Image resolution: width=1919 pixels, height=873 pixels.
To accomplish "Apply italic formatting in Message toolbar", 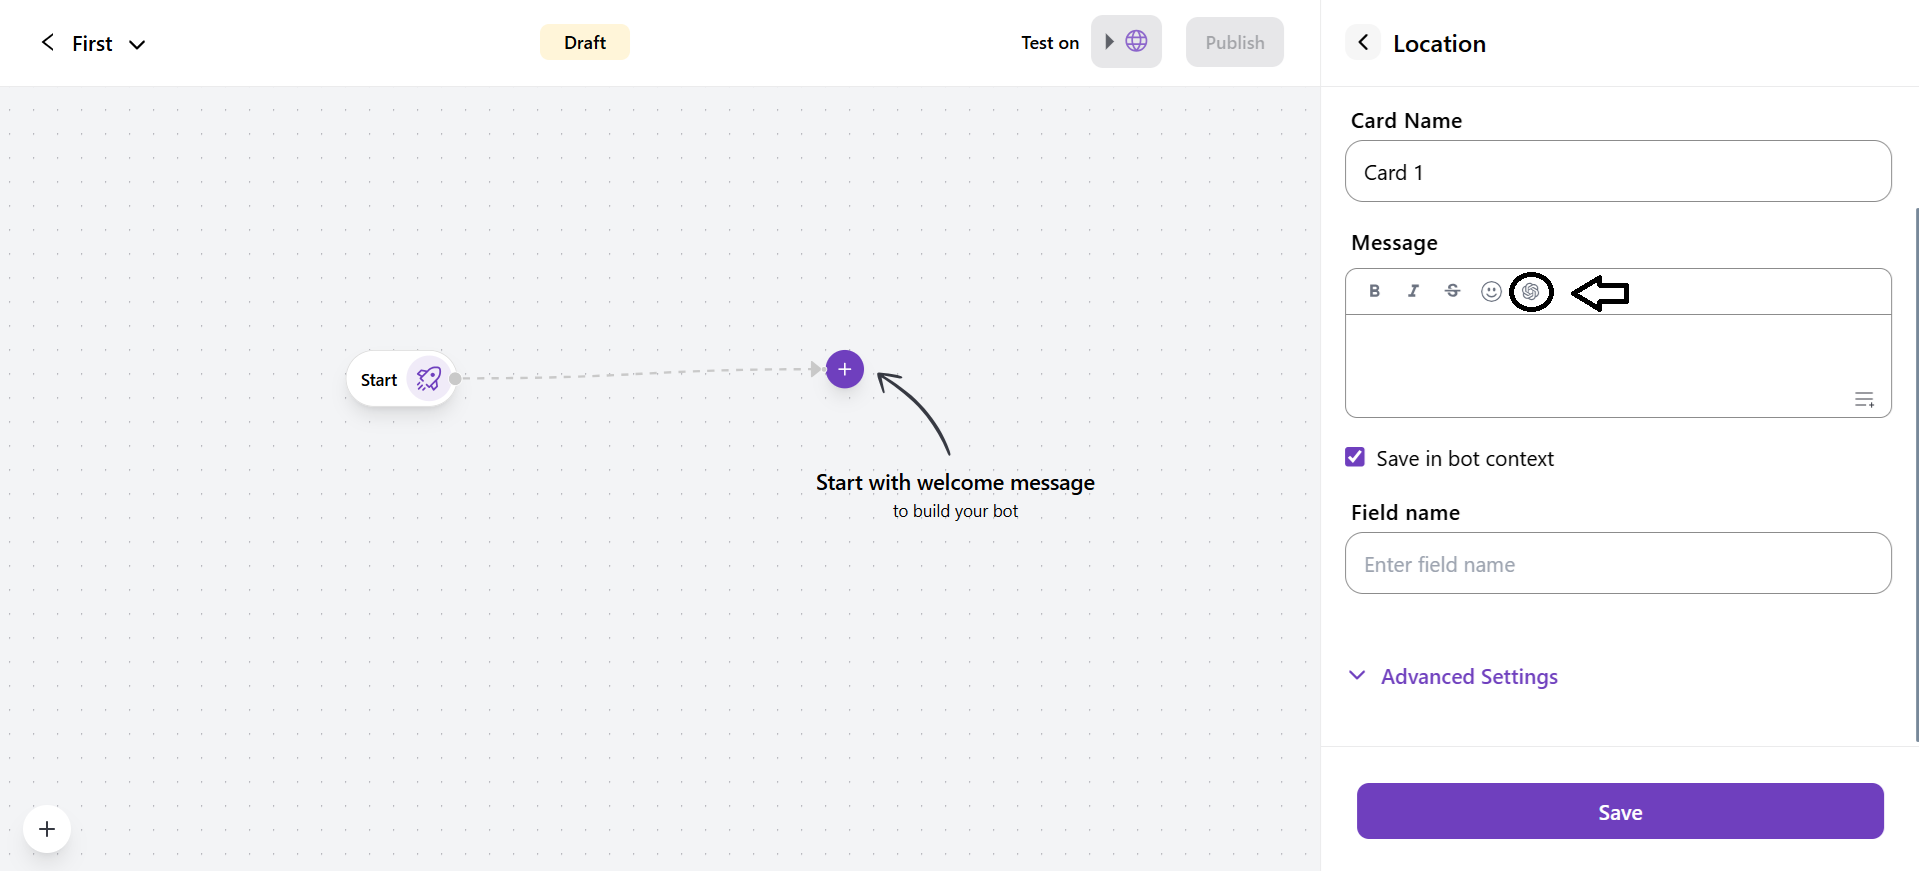I will pos(1413,291).
